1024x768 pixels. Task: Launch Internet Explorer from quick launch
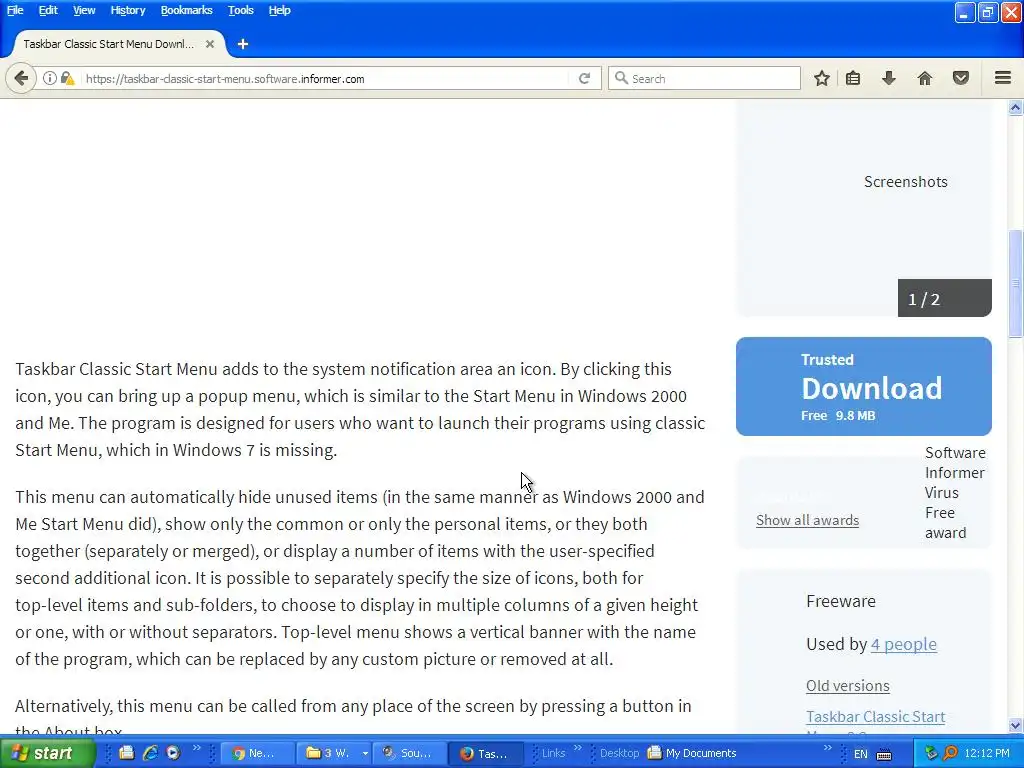150,753
